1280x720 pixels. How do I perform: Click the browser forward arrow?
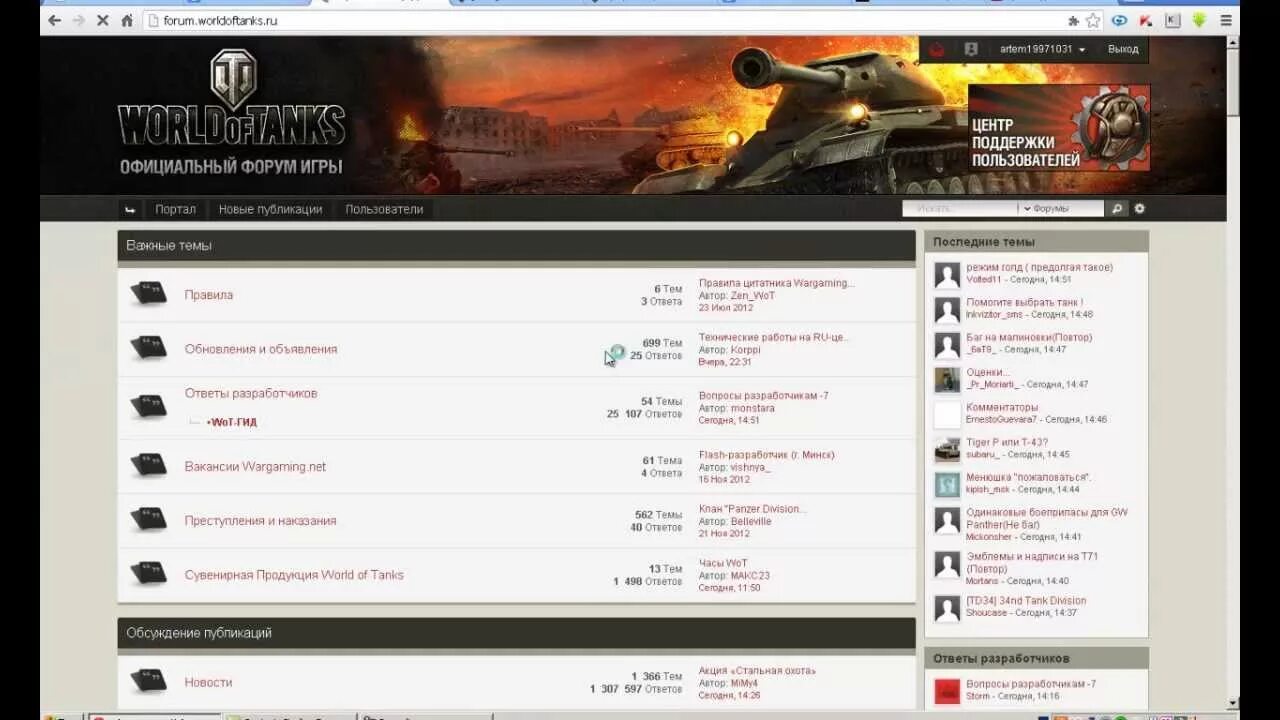click(x=79, y=20)
